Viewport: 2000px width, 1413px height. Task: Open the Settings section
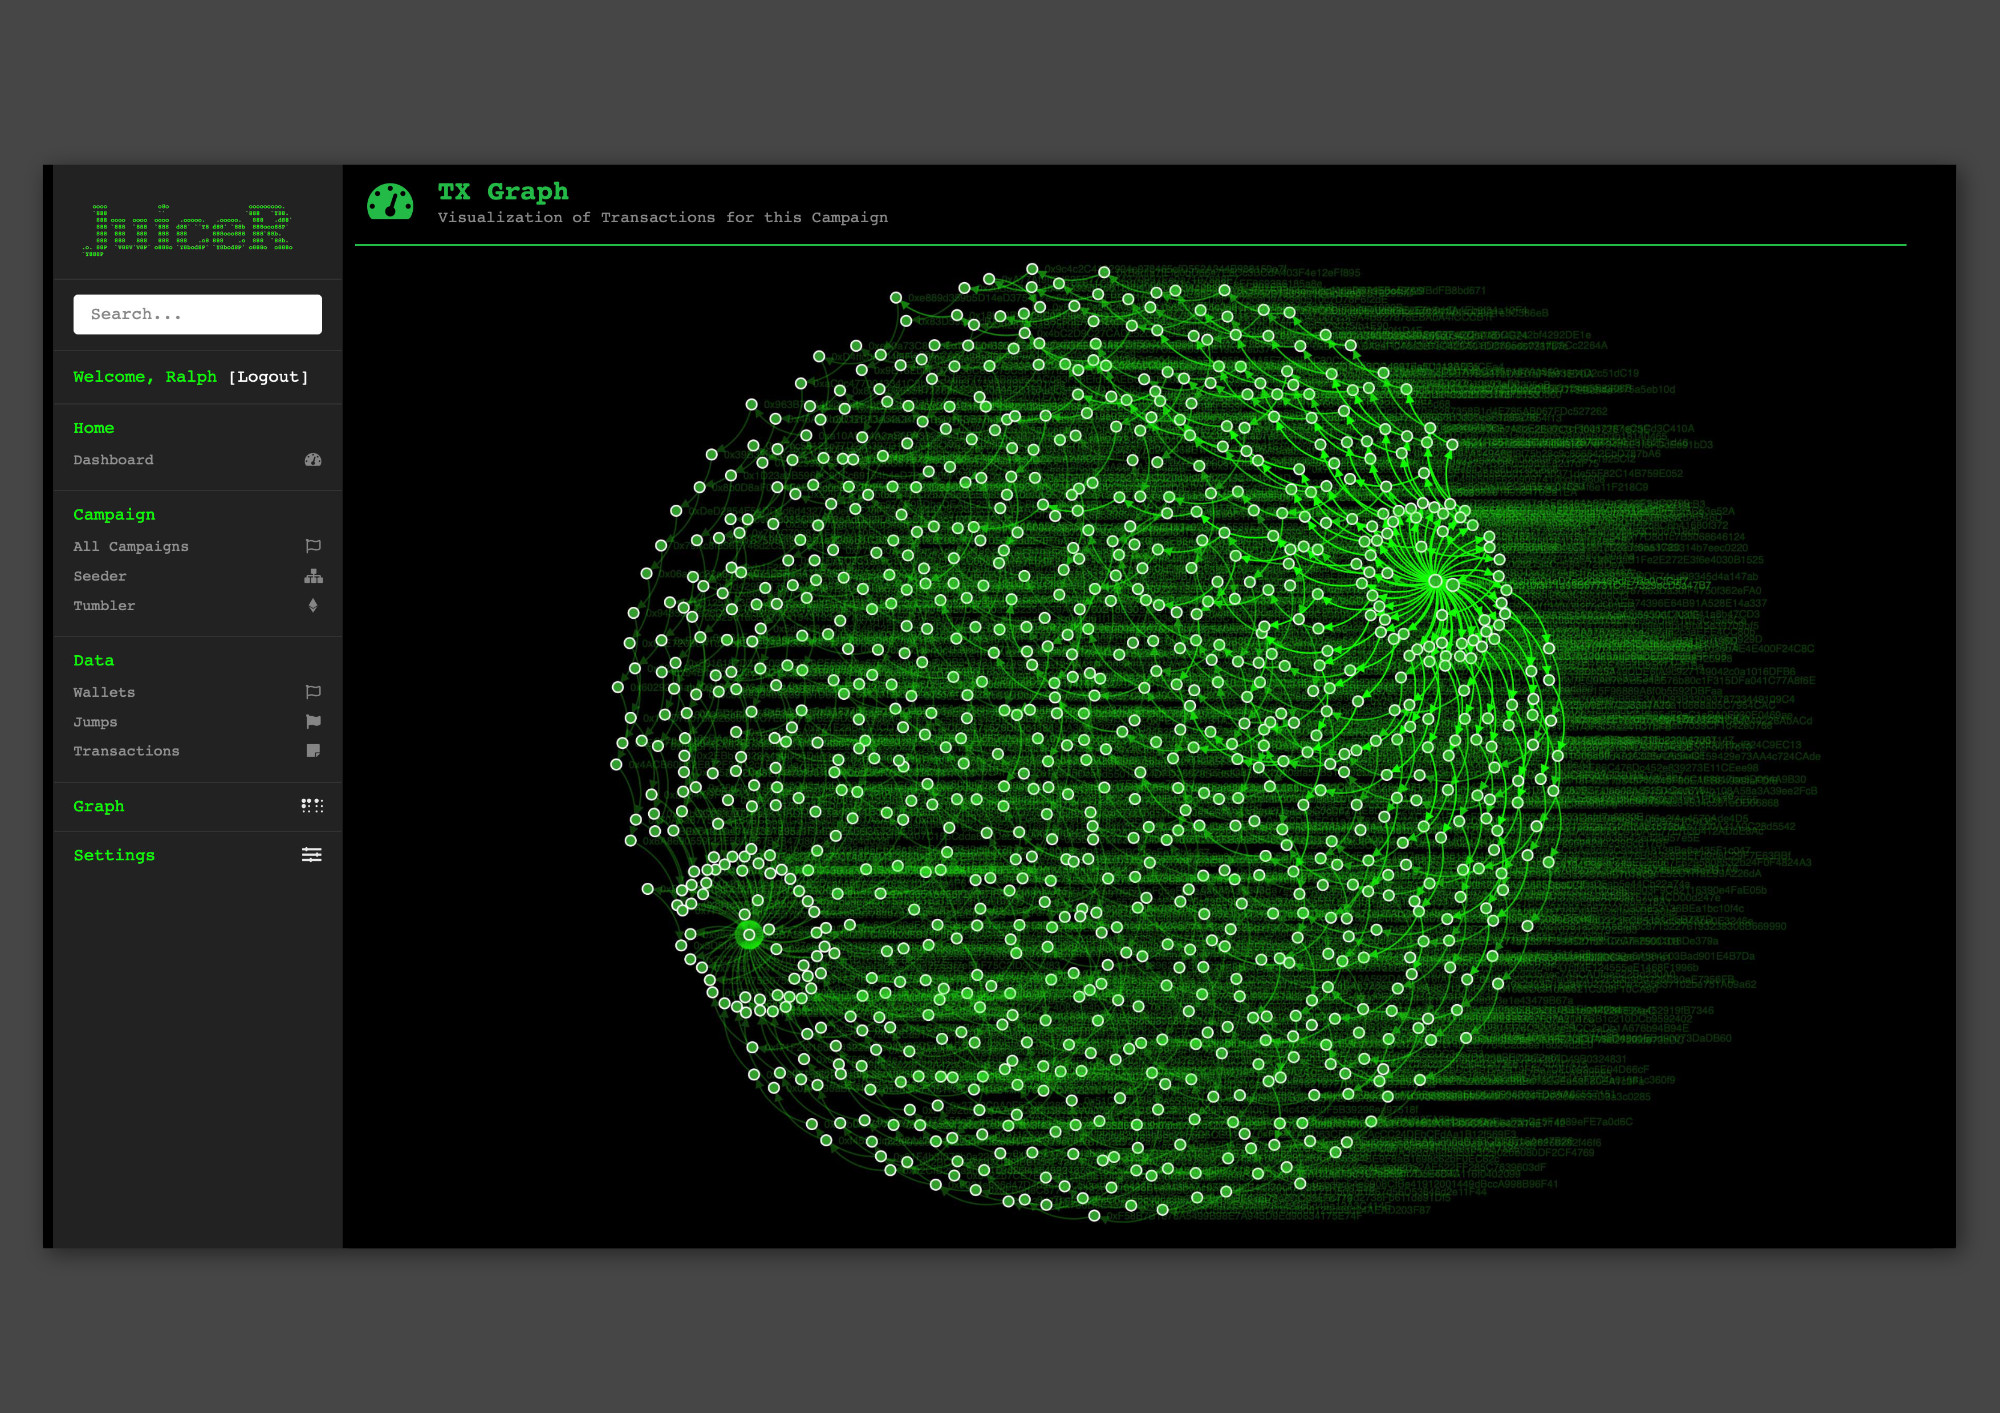coord(114,855)
